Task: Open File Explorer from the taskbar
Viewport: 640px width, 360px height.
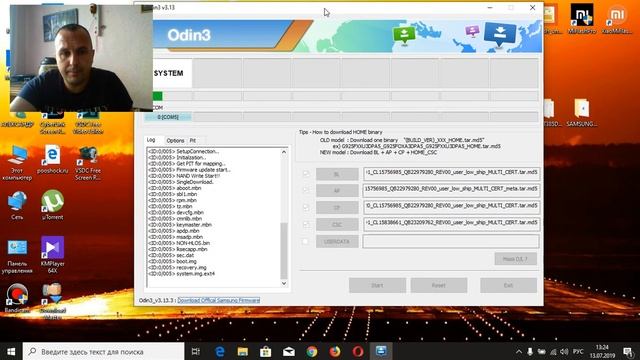Action: (243, 351)
